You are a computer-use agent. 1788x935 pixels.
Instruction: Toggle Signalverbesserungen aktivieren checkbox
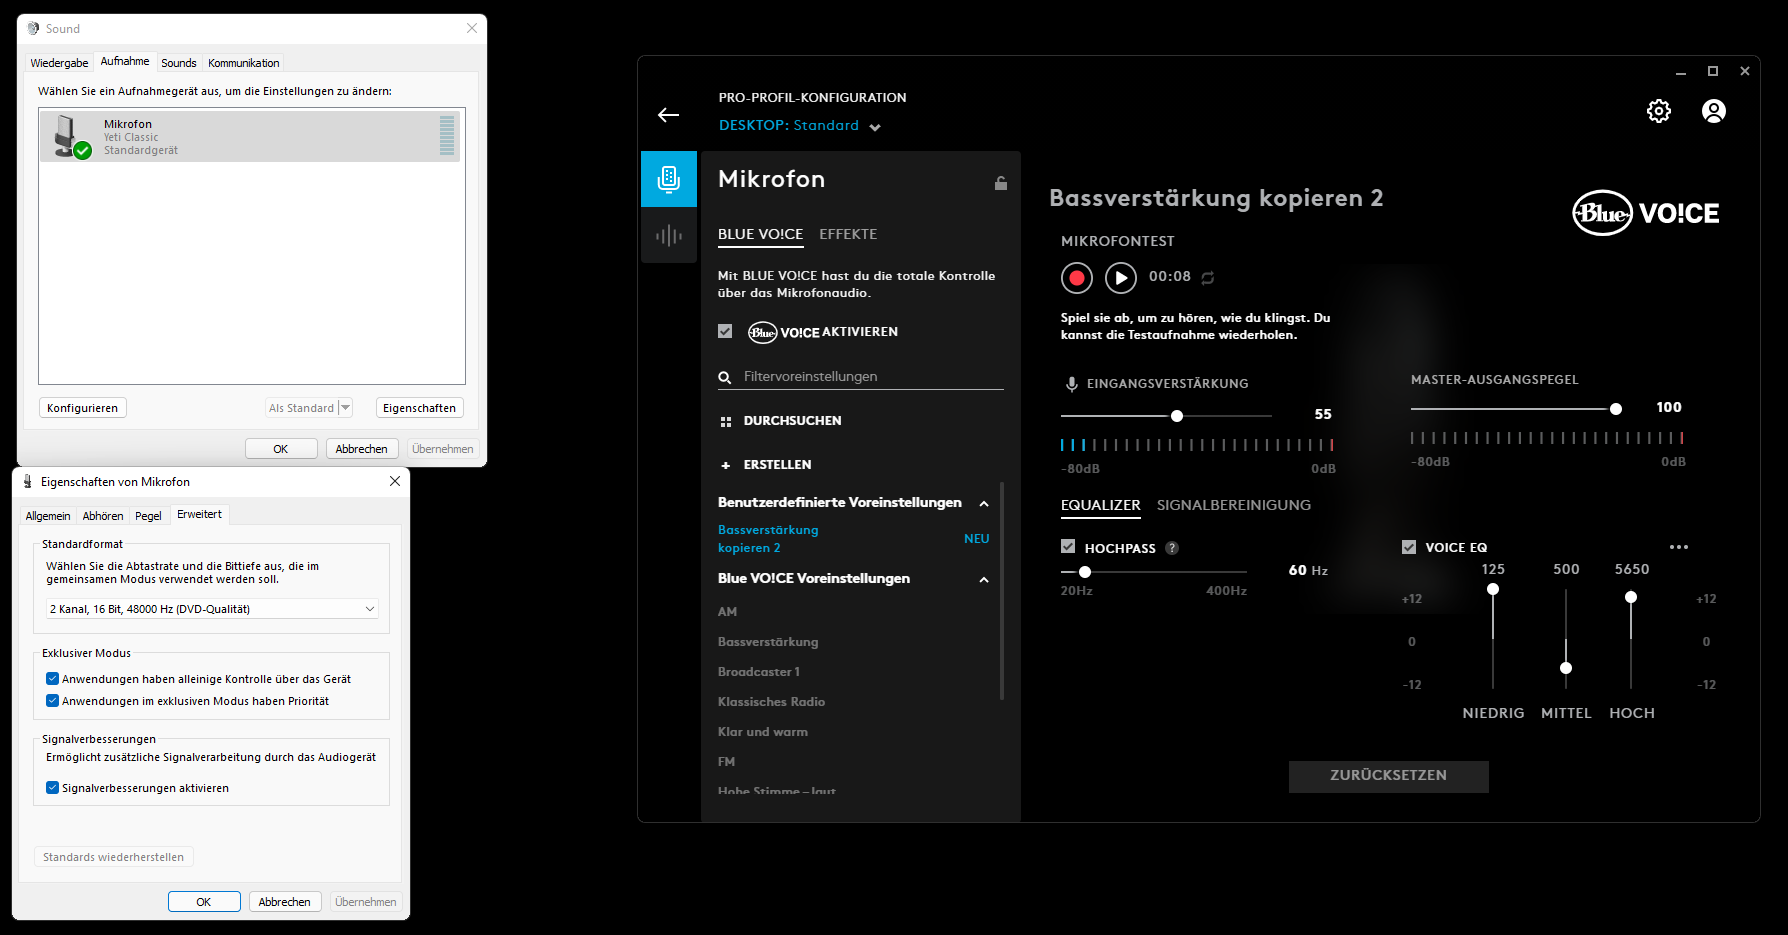52,788
